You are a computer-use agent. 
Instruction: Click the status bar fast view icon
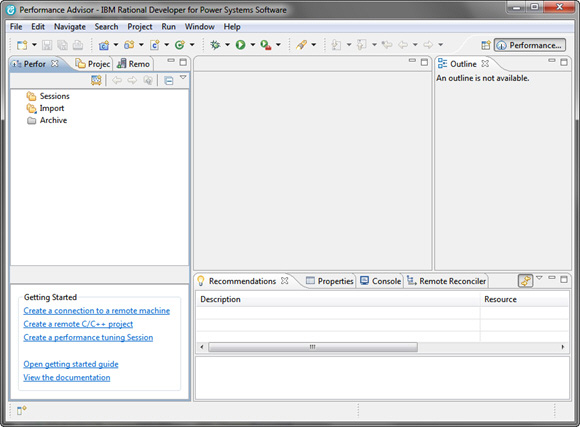coord(21,410)
